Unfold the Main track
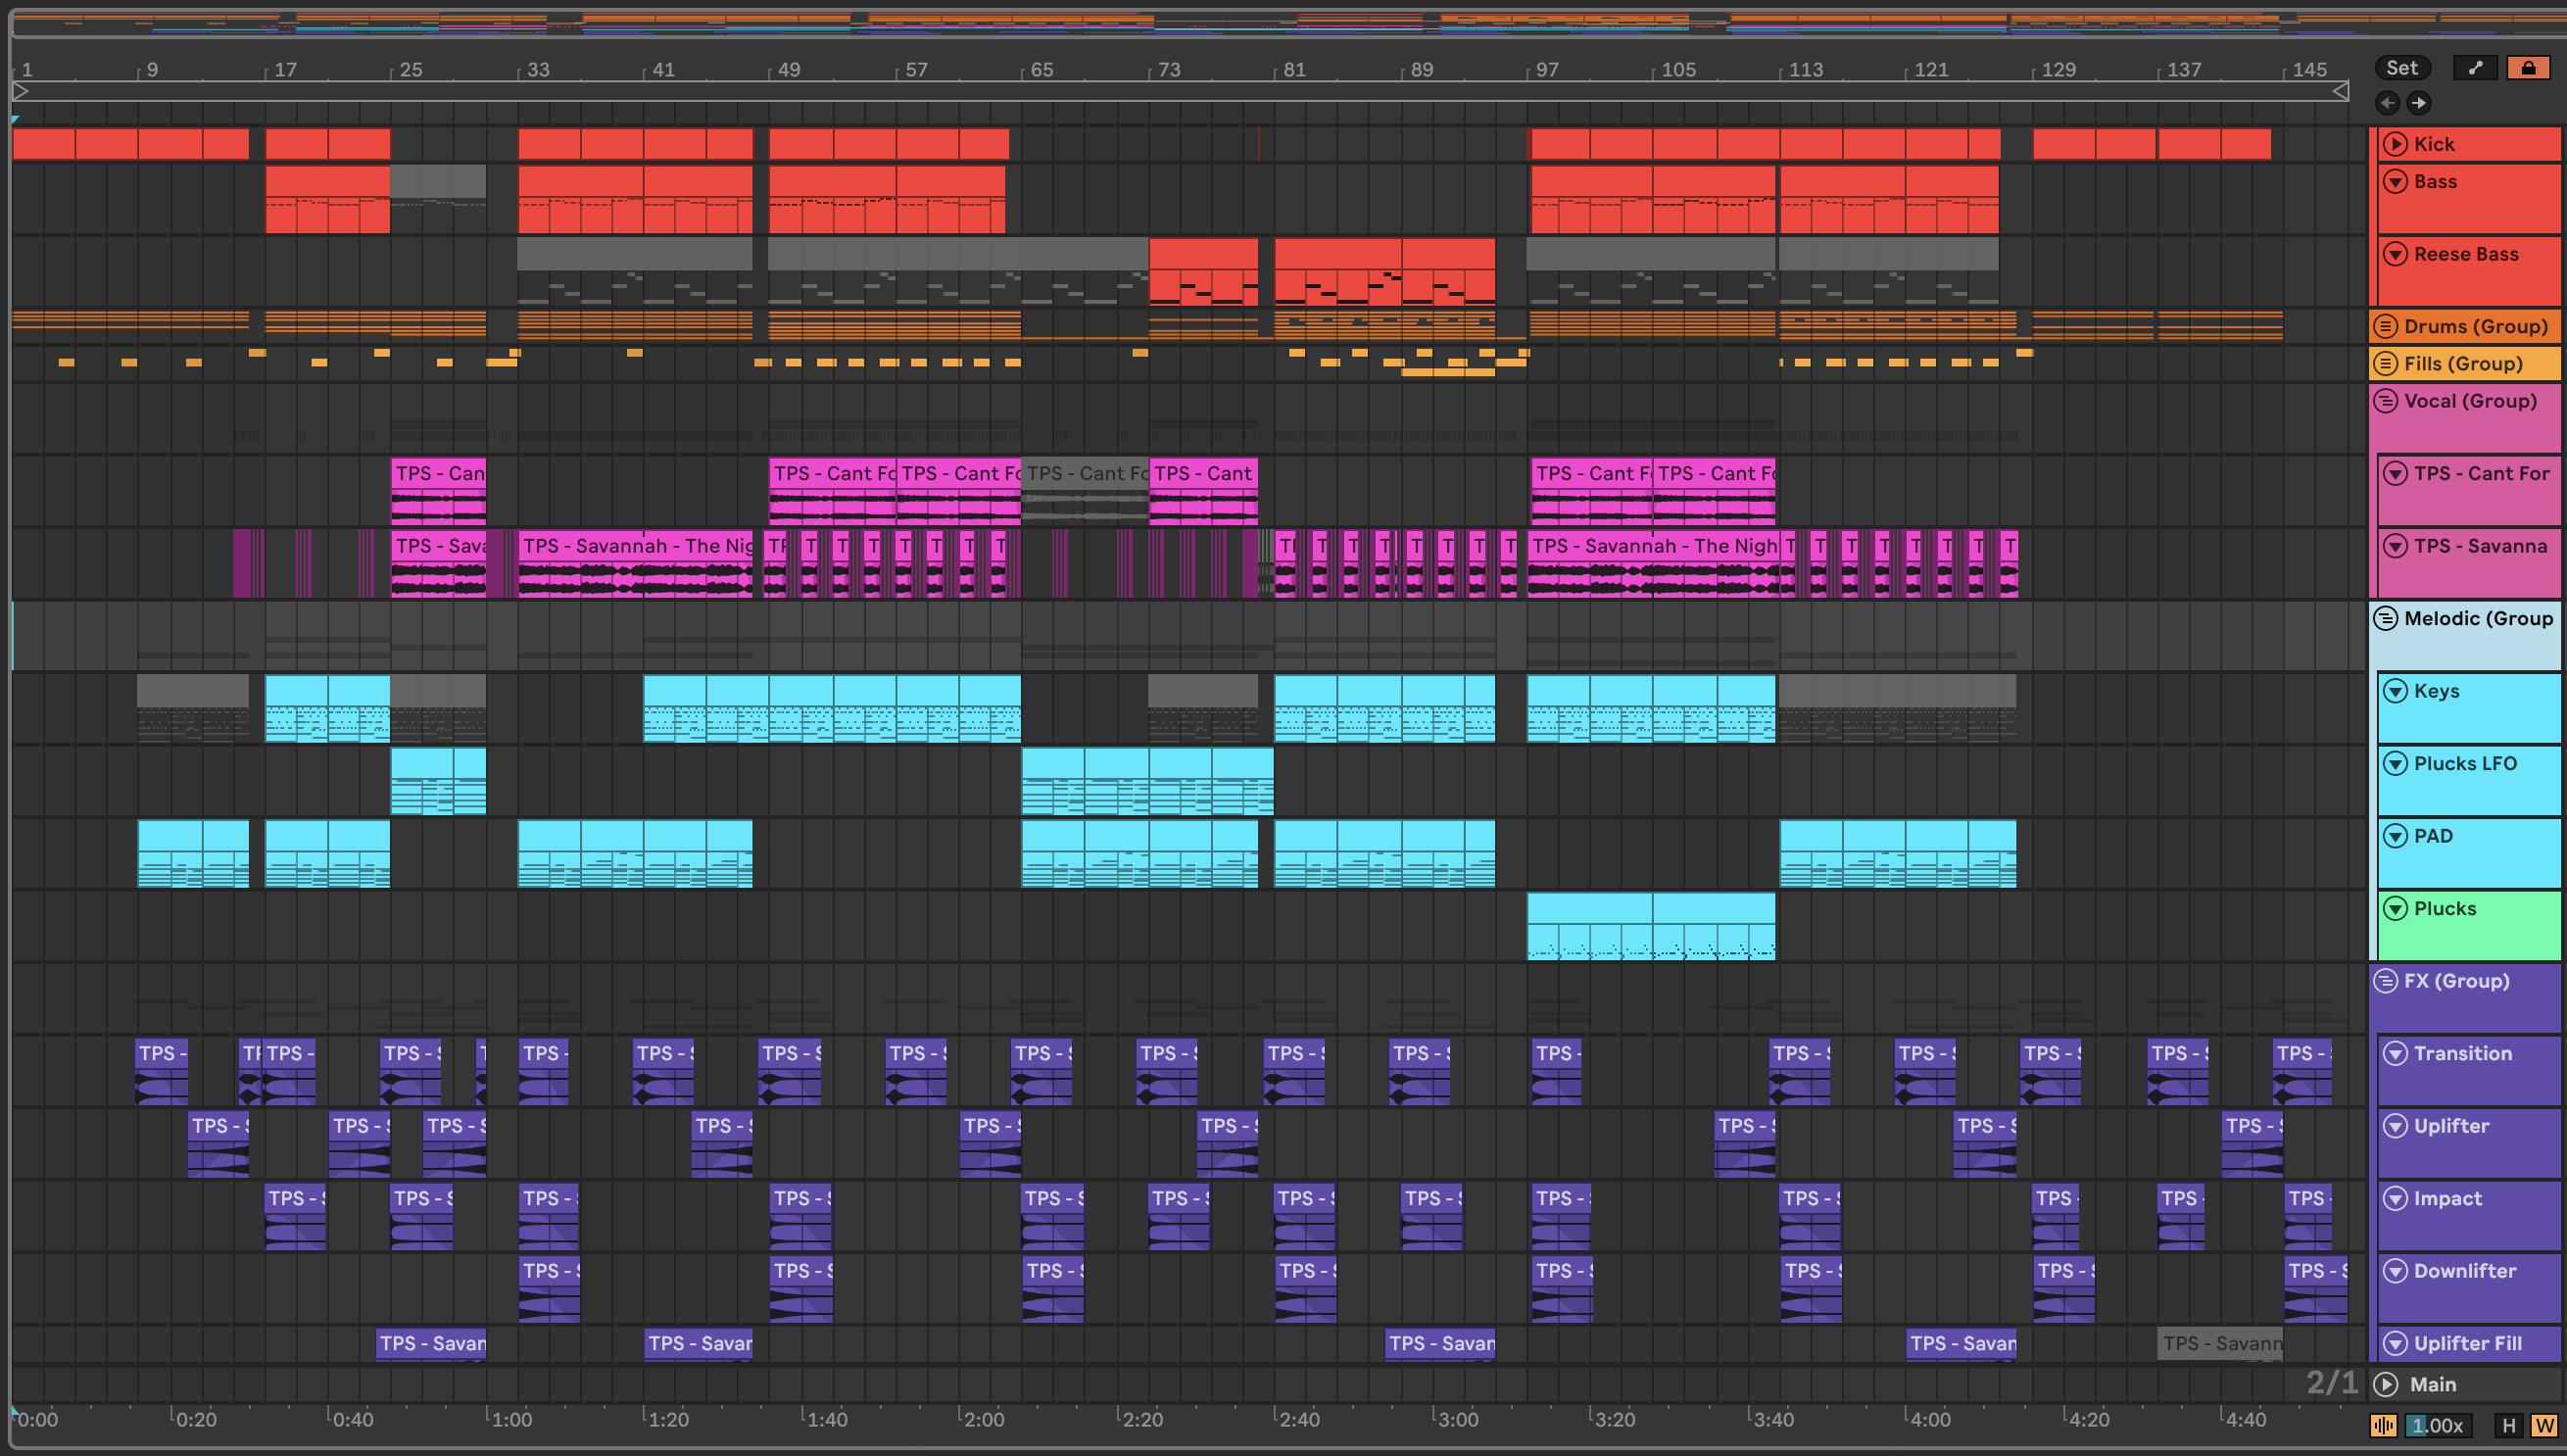Viewport: 2567px width, 1456px height. (x=2386, y=1385)
